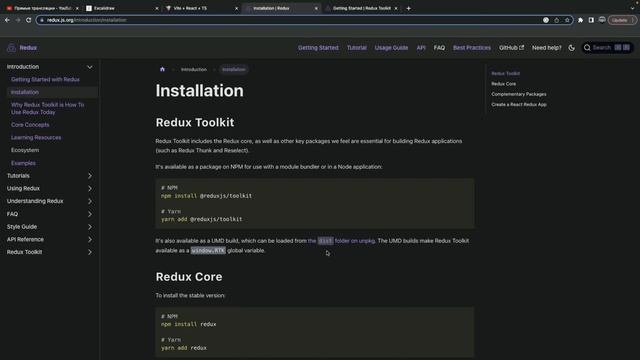Open Usage Guide in top navbar

[x=391, y=48]
